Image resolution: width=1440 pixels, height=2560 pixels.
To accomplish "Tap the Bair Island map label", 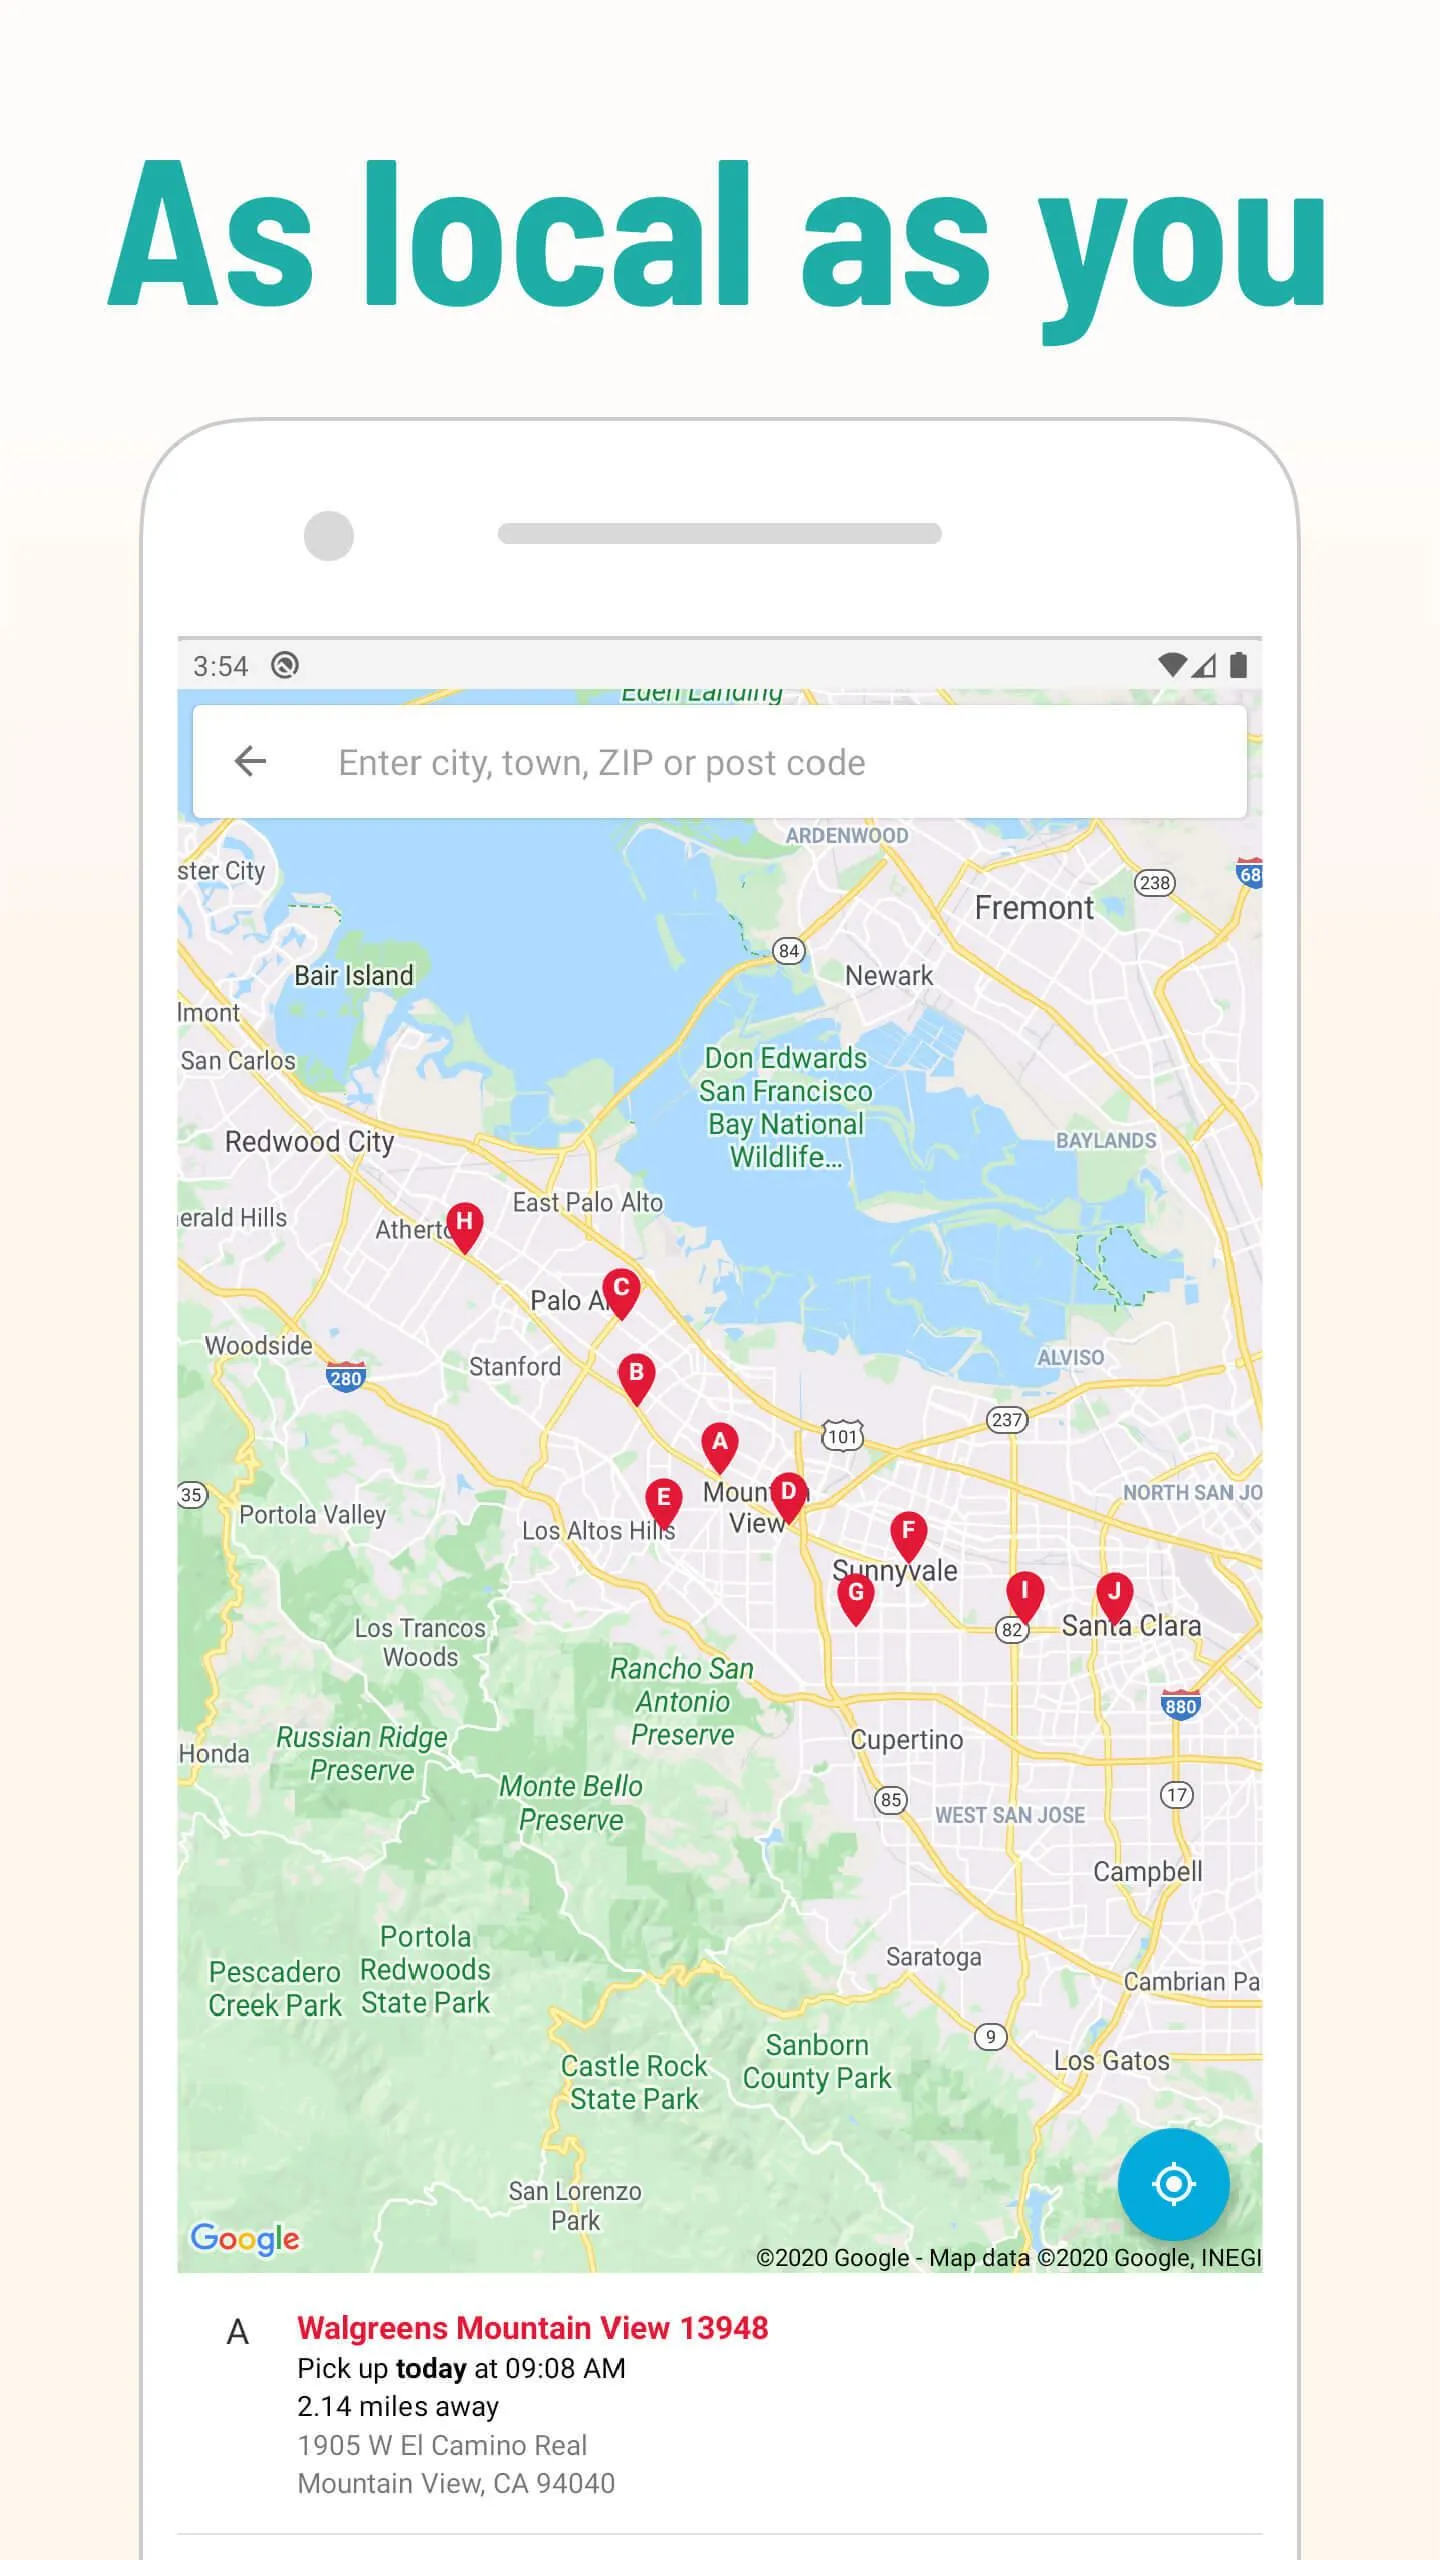I will click(353, 975).
